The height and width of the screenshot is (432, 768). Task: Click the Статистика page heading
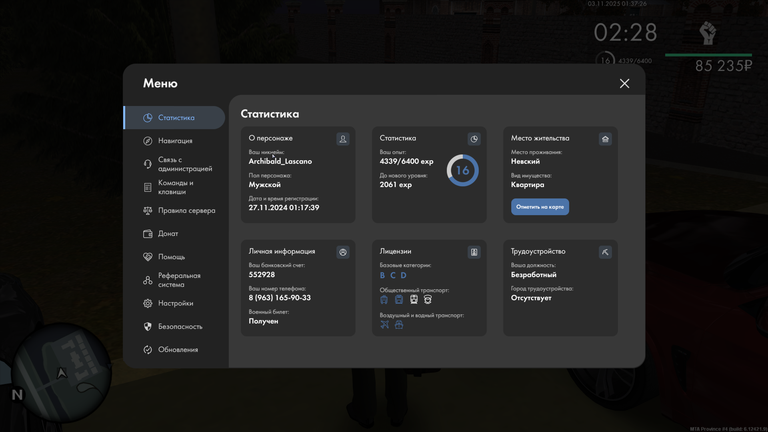point(270,114)
